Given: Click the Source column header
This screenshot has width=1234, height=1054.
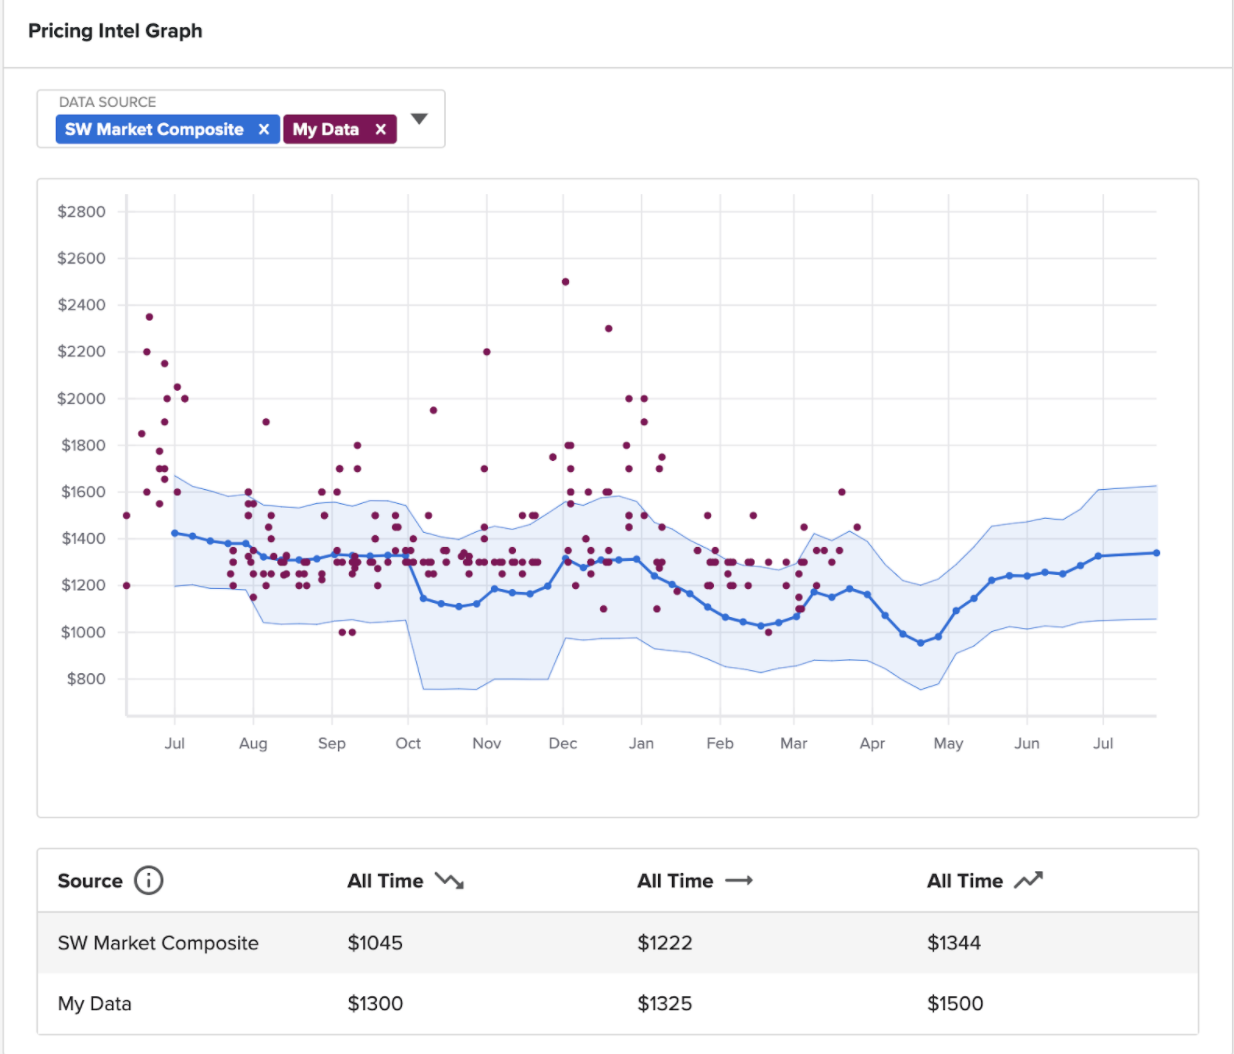Looking at the screenshot, I should click(90, 881).
